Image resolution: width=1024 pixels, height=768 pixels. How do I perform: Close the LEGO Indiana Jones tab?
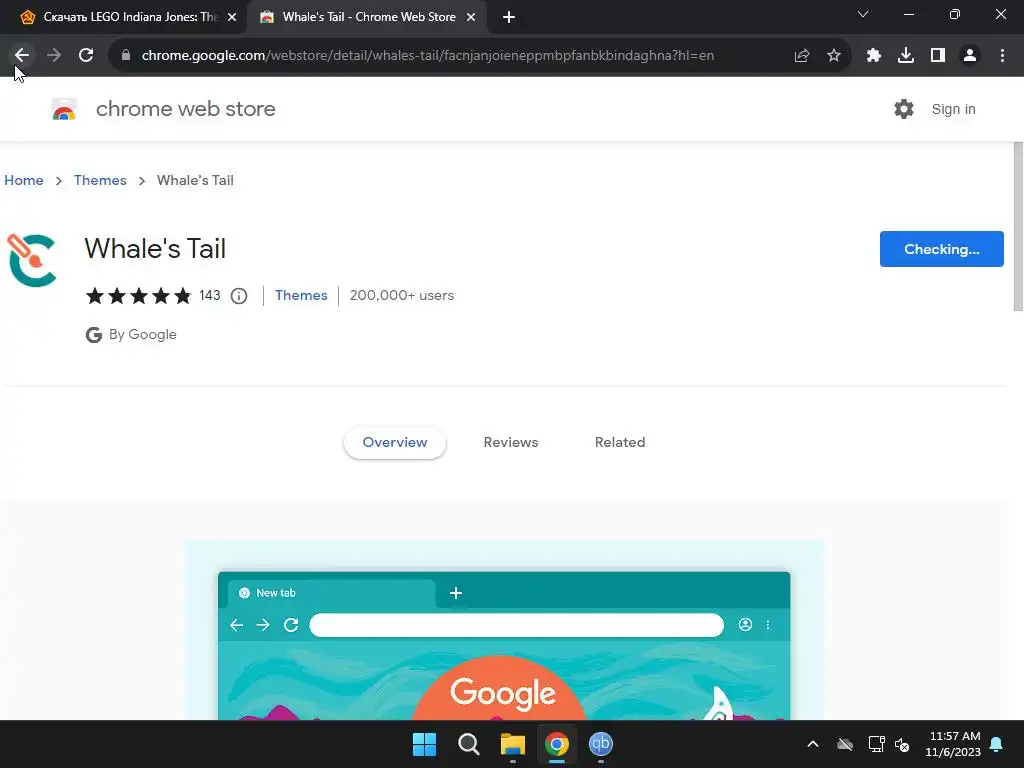232,18
